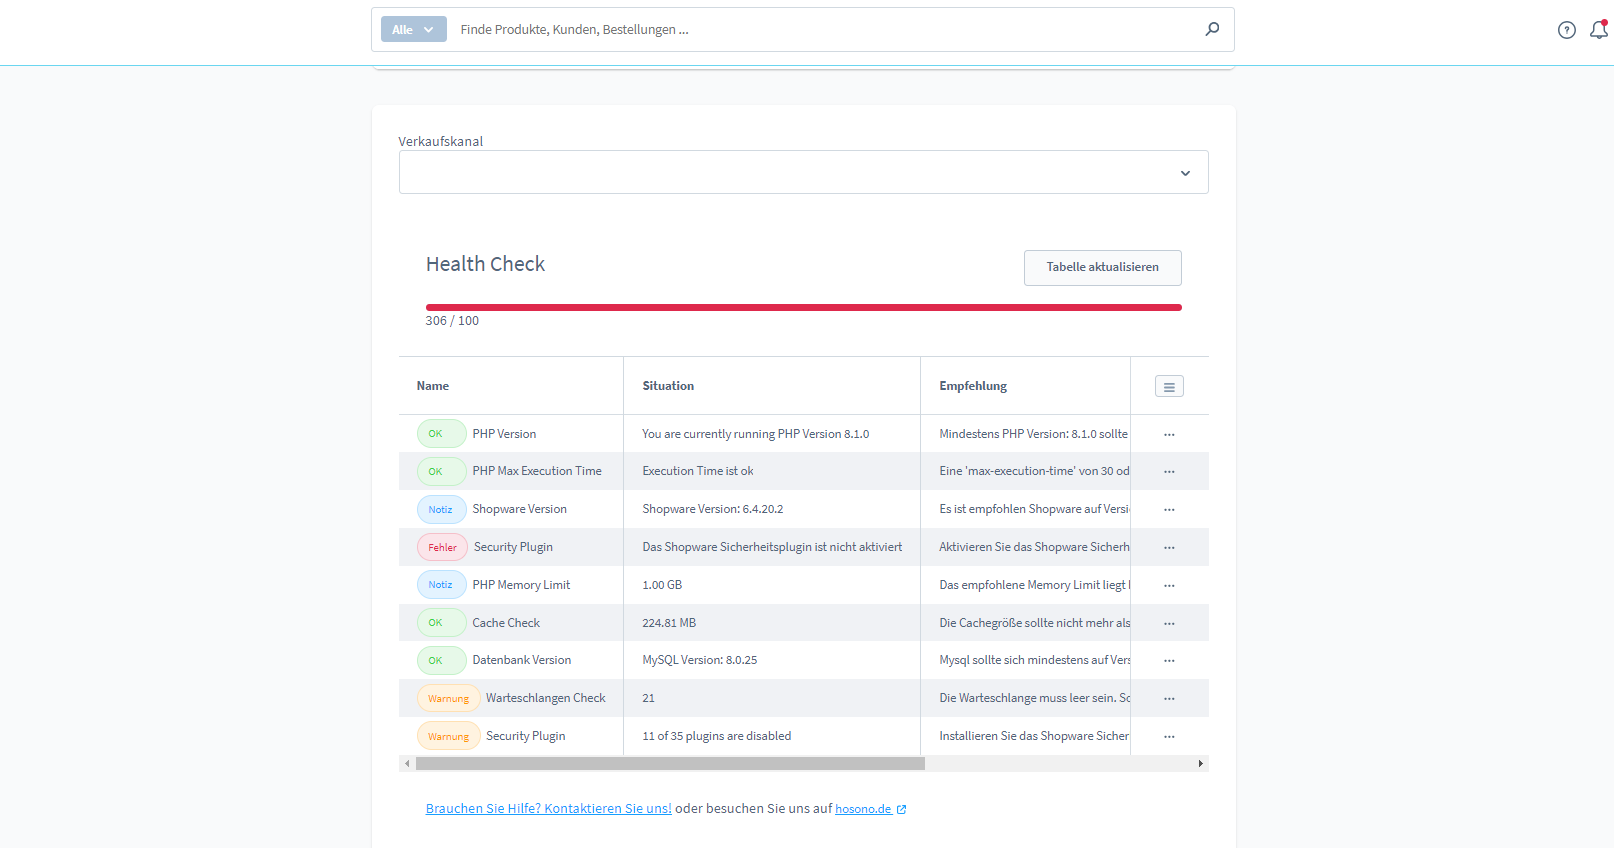Click 'Execution Time ist ok' cell
This screenshot has height=848, width=1614.
pos(698,471)
